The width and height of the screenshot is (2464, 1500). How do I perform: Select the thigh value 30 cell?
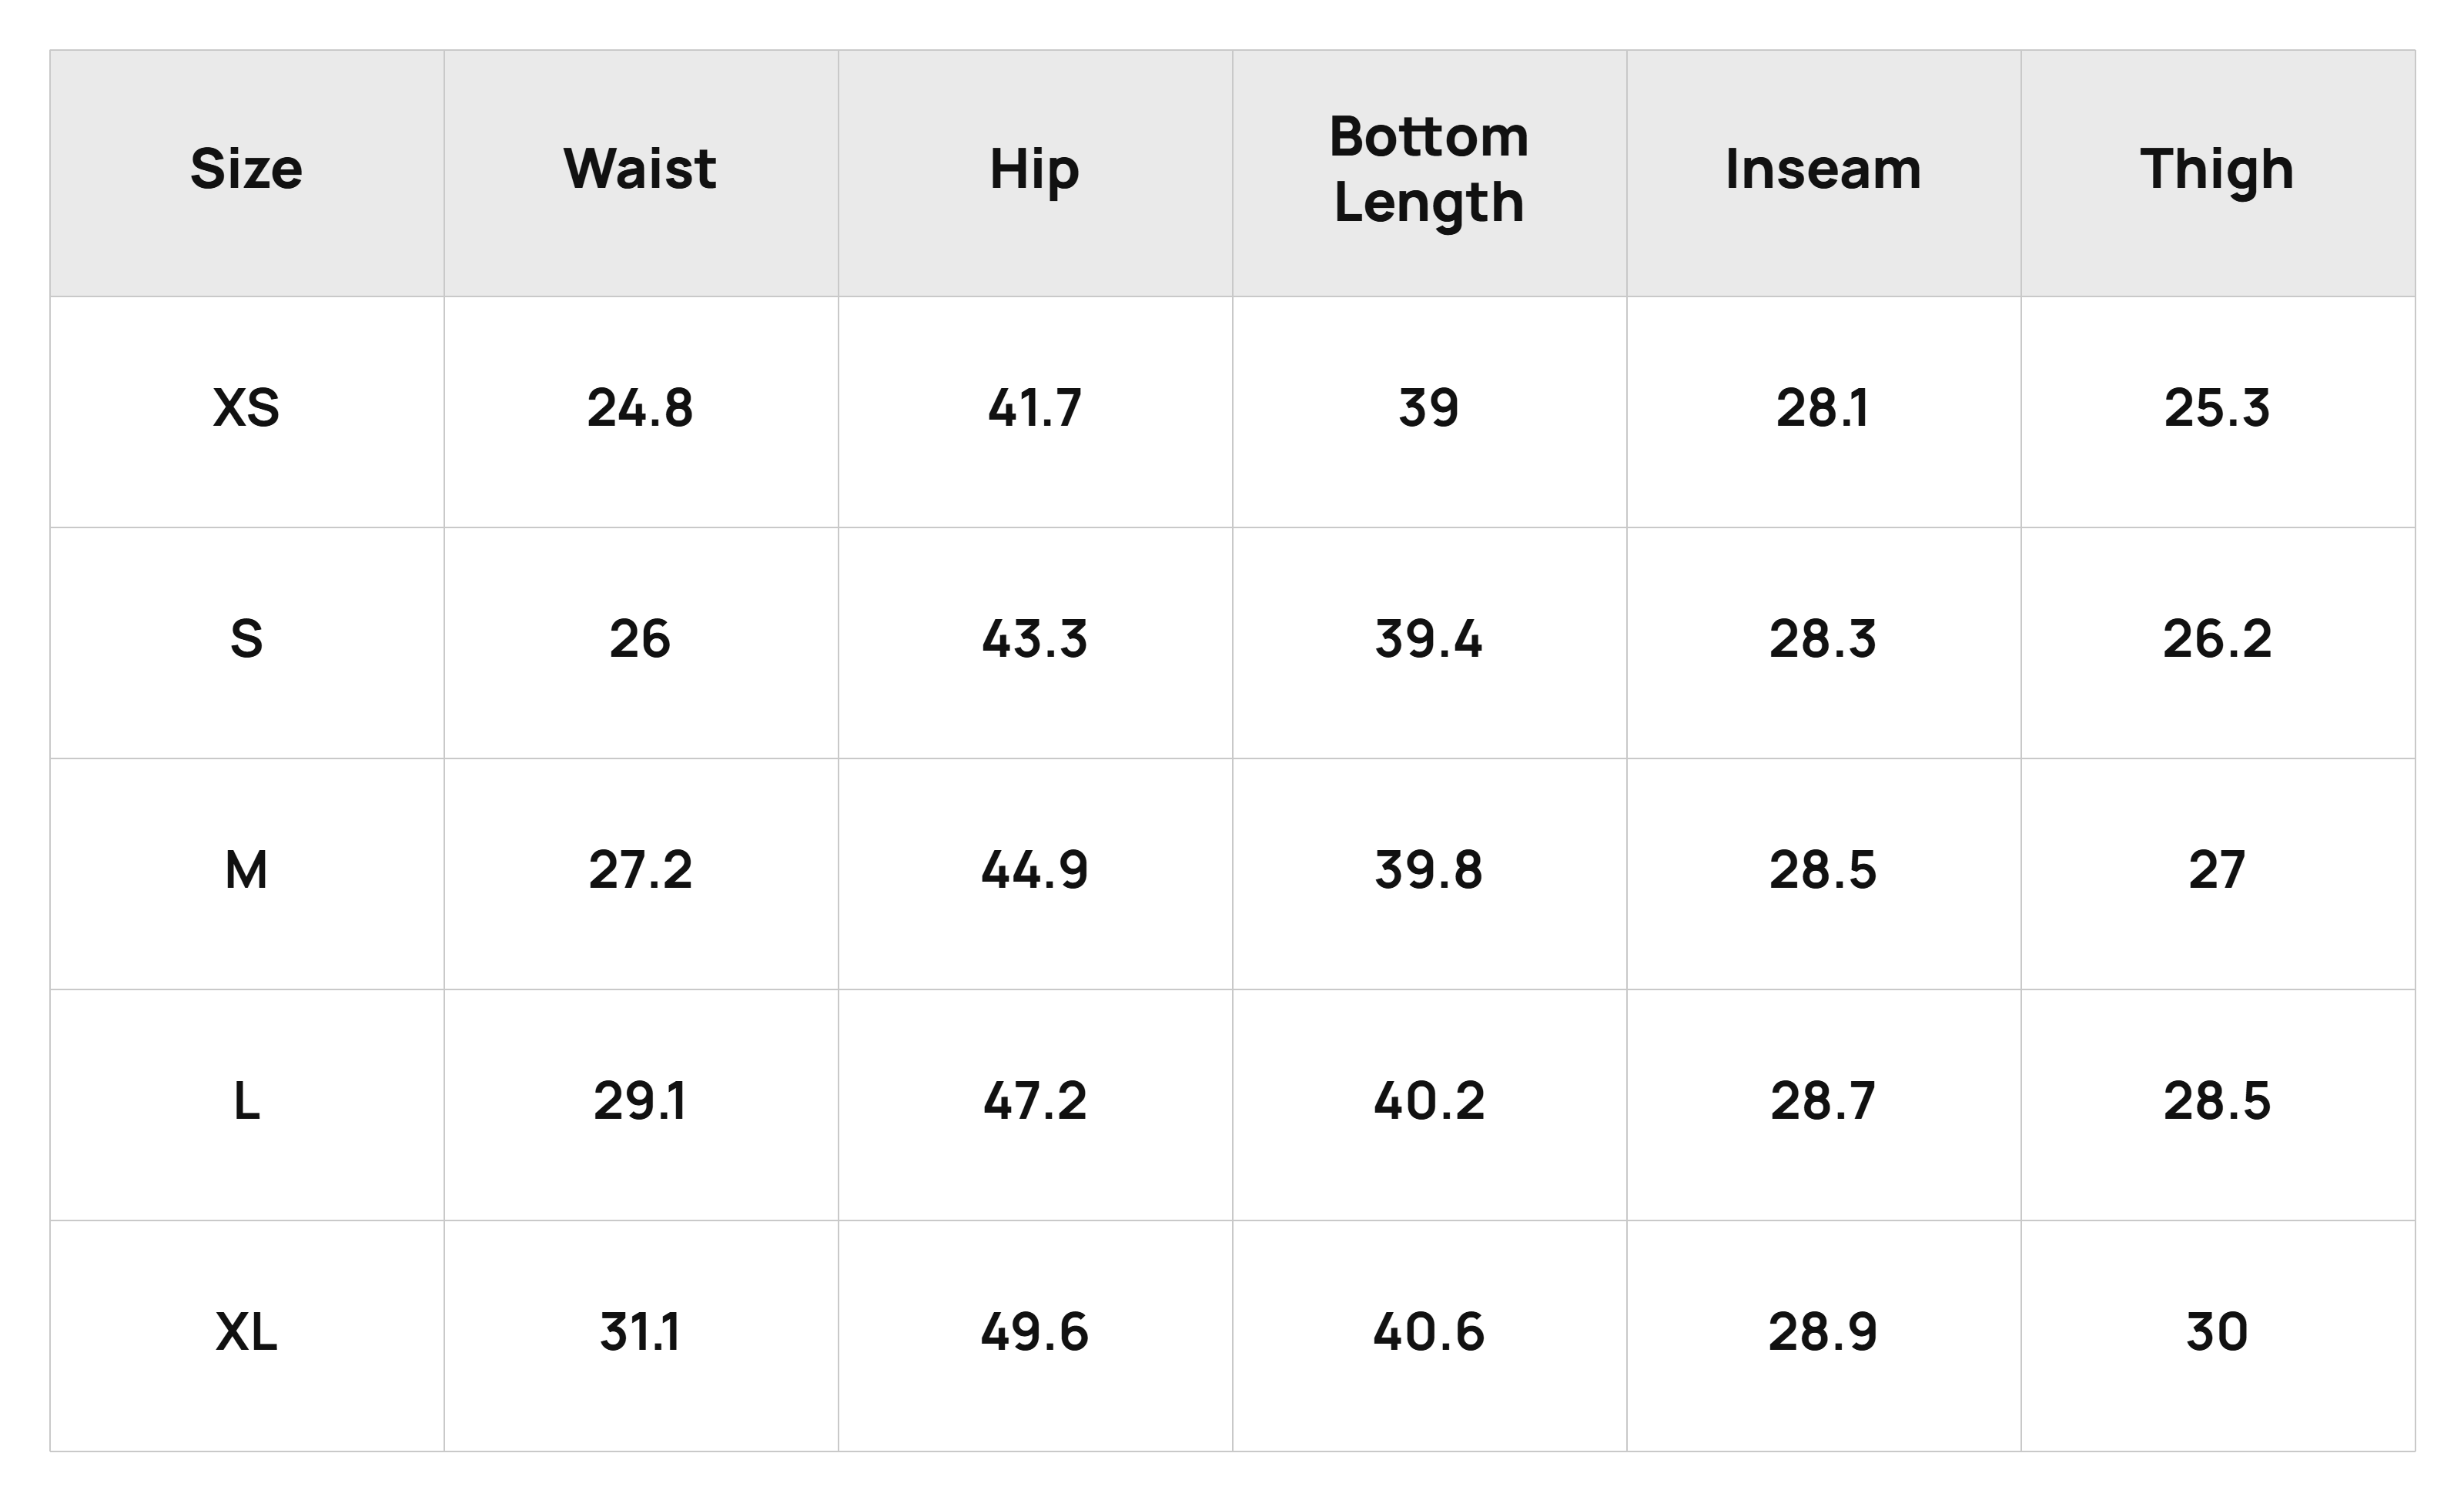[2217, 1335]
